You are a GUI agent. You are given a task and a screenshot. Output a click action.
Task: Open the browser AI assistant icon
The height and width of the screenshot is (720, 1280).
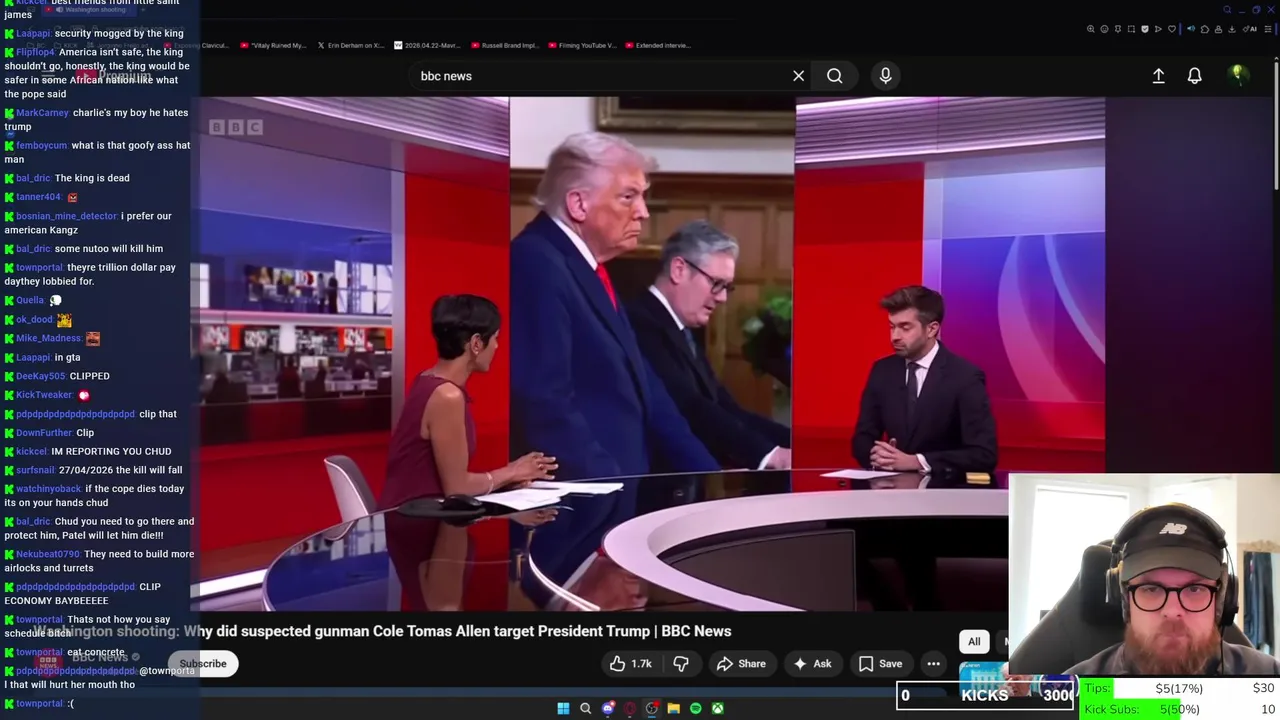(1250, 29)
